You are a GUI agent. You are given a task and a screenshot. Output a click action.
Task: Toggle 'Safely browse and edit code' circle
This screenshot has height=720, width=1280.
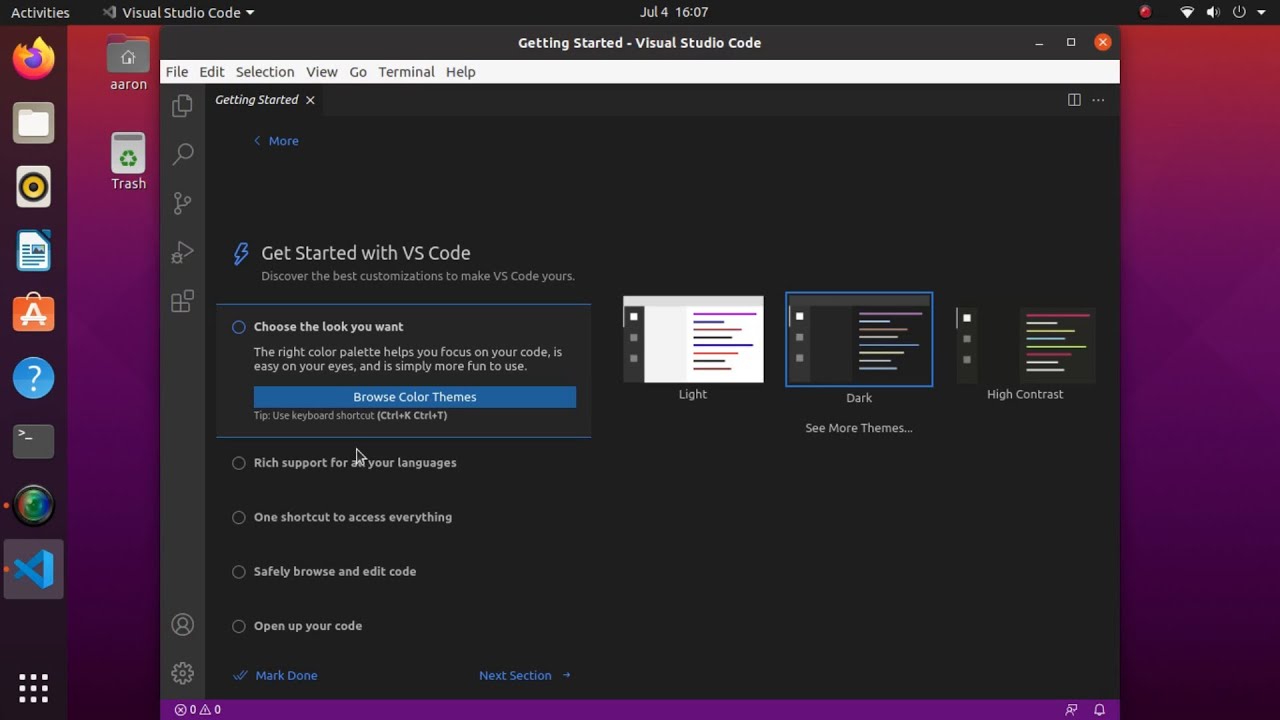tap(239, 572)
